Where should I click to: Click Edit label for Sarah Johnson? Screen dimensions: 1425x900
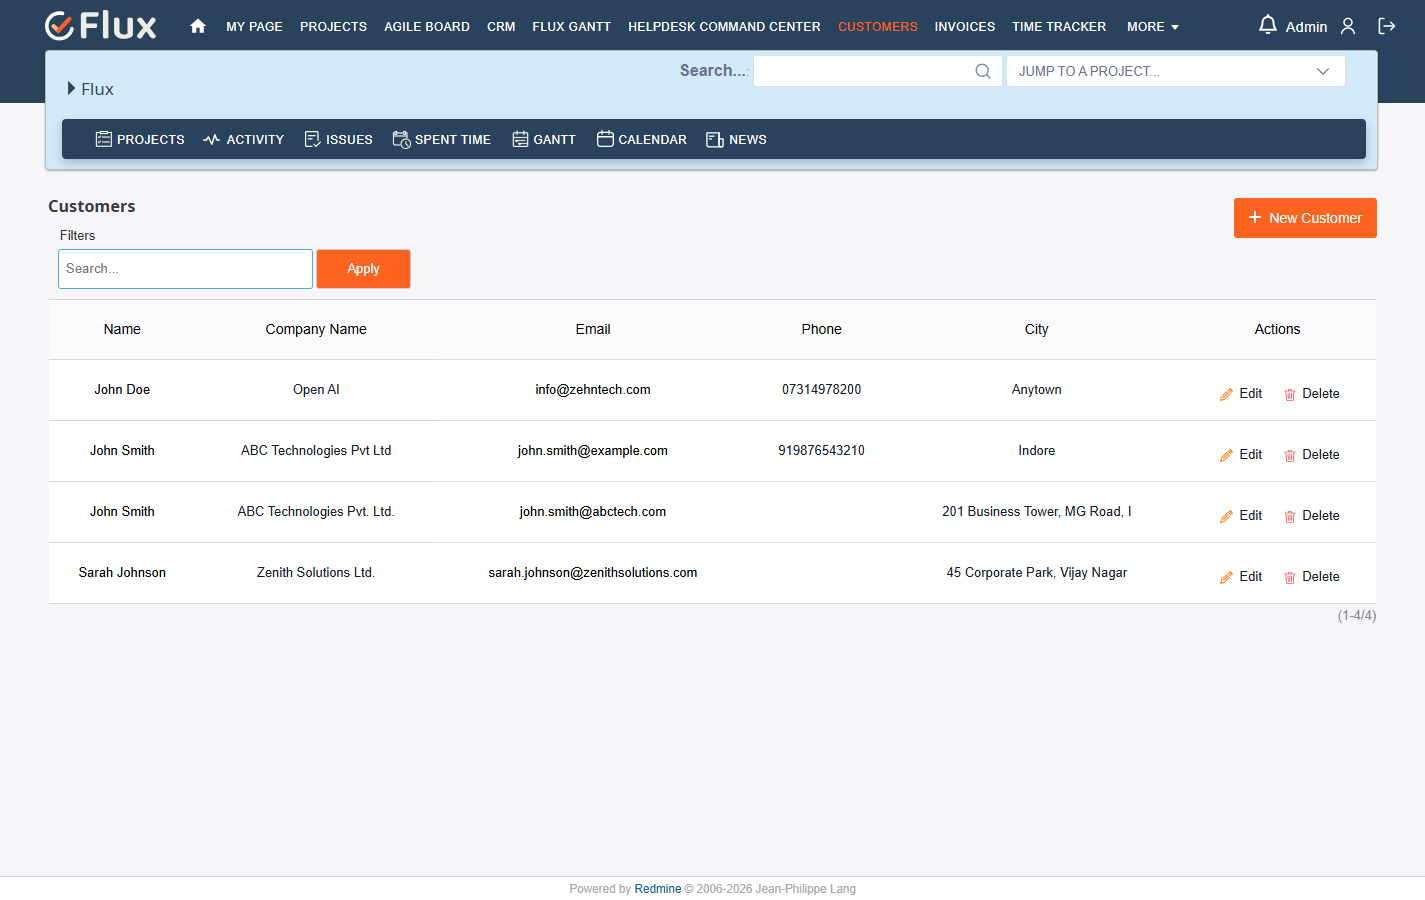click(1250, 577)
